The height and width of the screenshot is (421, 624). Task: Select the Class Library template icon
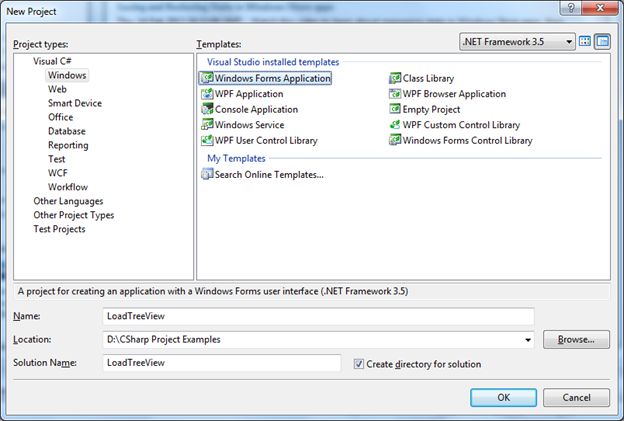(x=395, y=78)
